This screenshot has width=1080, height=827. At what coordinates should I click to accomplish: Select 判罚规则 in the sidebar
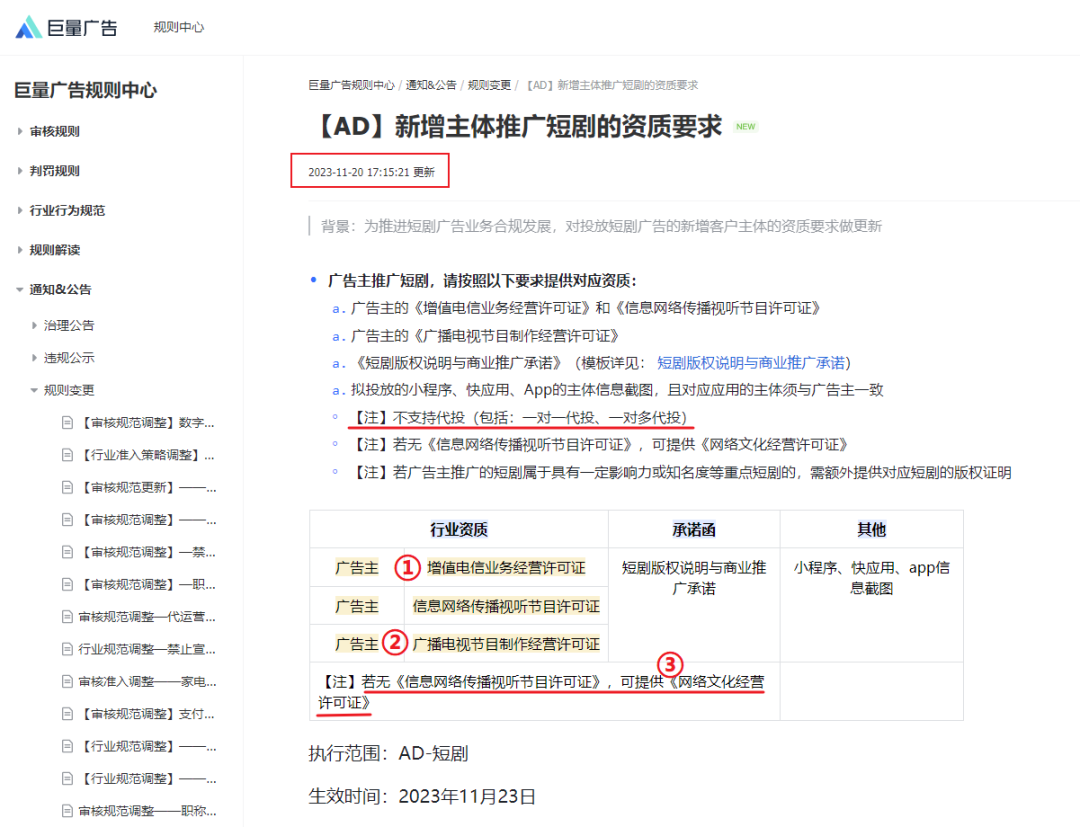pyautogui.click(x=54, y=171)
